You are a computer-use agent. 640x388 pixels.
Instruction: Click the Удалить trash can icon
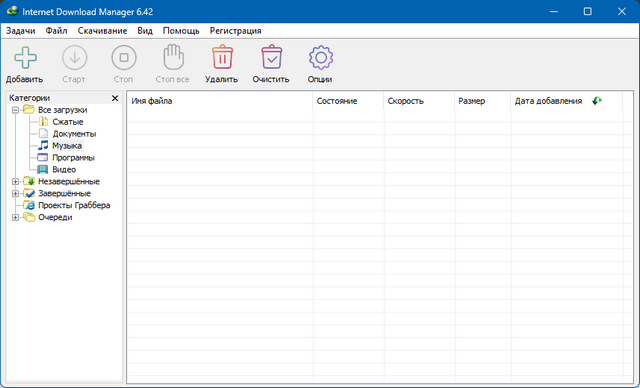(x=222, y=57)
